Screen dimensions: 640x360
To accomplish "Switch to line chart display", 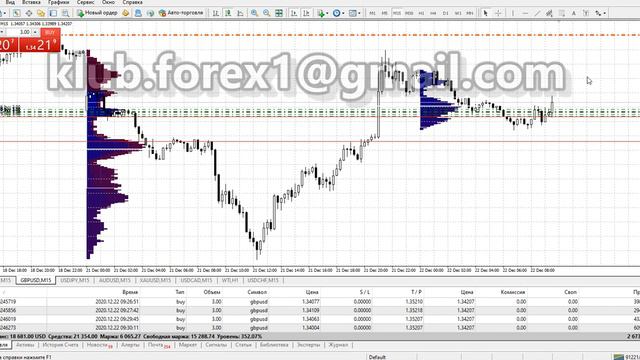I will point(240,13).
